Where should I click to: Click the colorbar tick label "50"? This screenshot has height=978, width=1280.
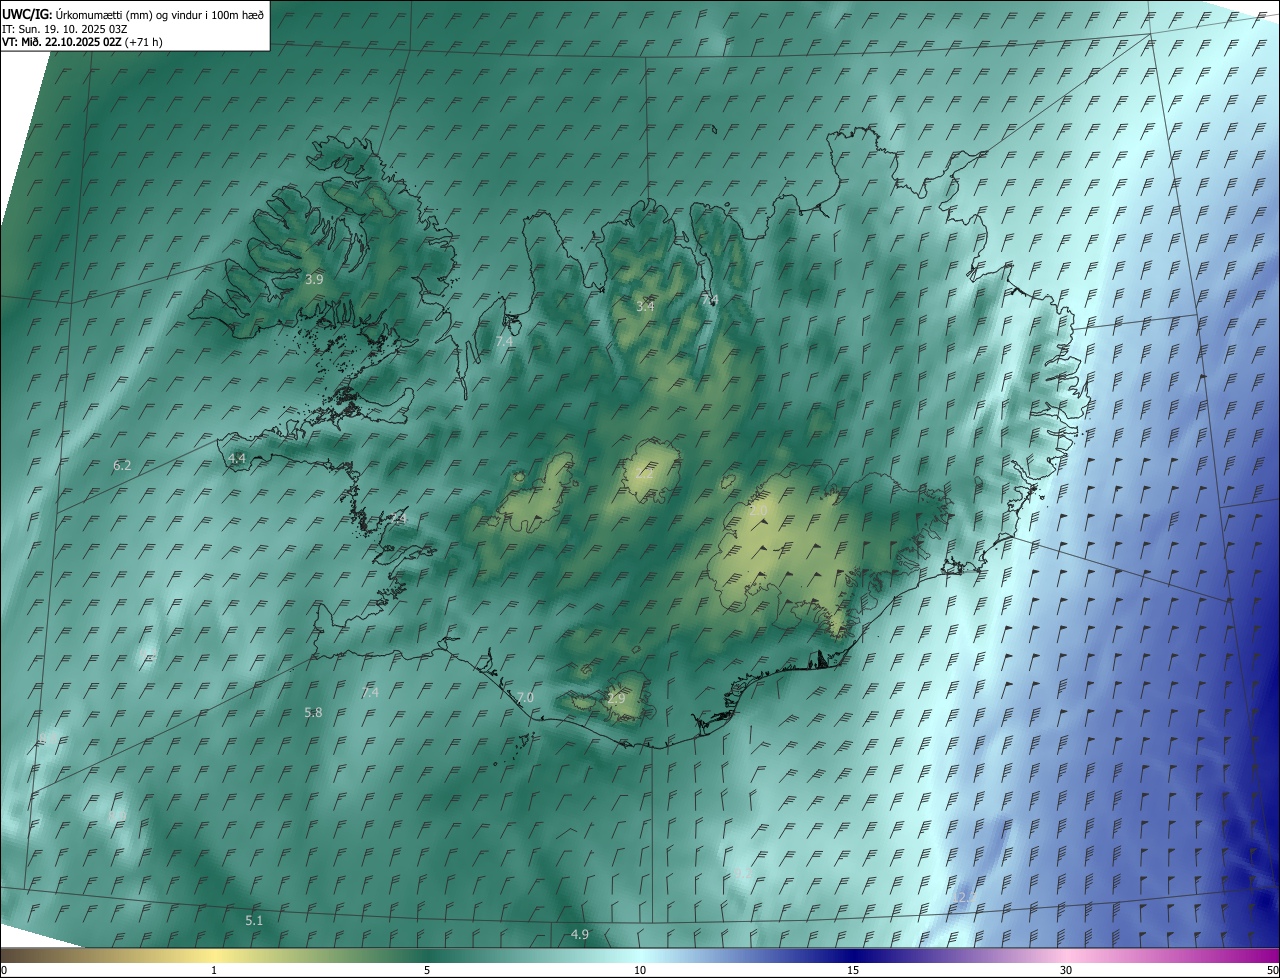pyautogui.click(x=1272, y=970)
